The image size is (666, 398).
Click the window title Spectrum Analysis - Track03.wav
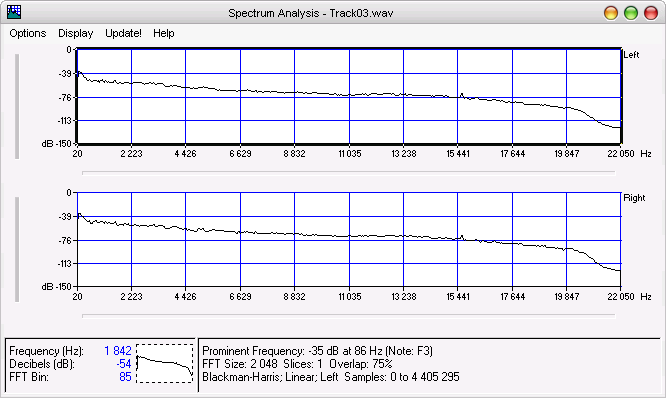311,13
